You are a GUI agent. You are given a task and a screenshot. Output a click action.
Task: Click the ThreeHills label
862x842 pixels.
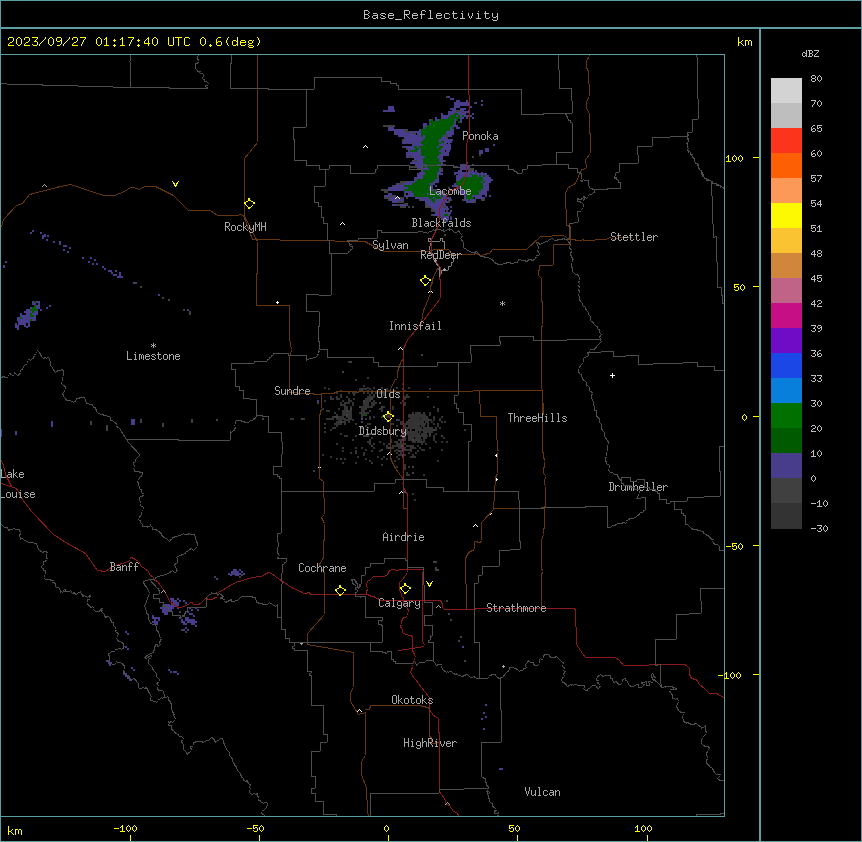click(537, 418)
